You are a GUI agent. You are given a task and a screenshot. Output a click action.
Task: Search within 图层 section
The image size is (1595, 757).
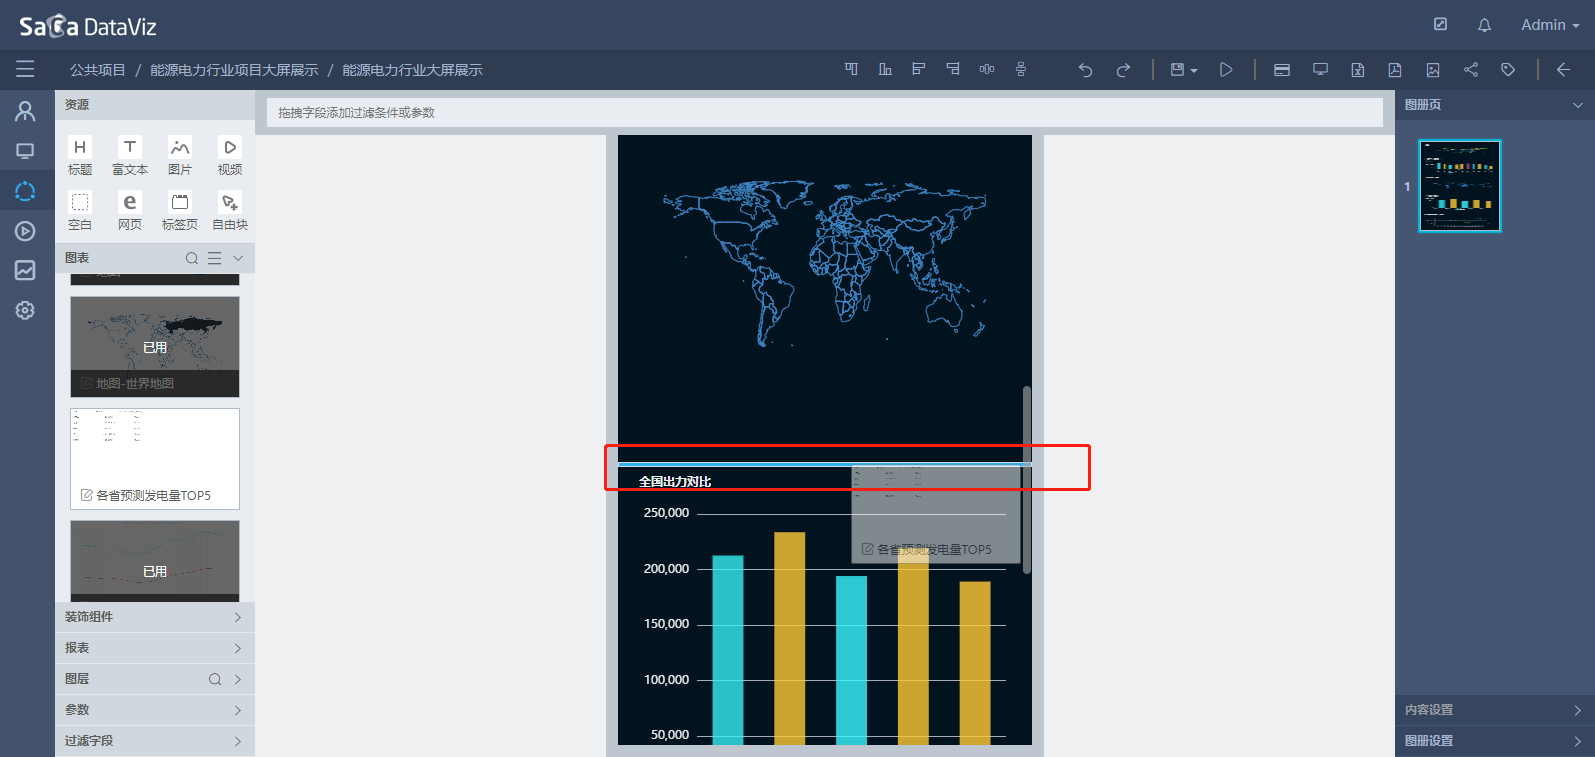[215, 679]
